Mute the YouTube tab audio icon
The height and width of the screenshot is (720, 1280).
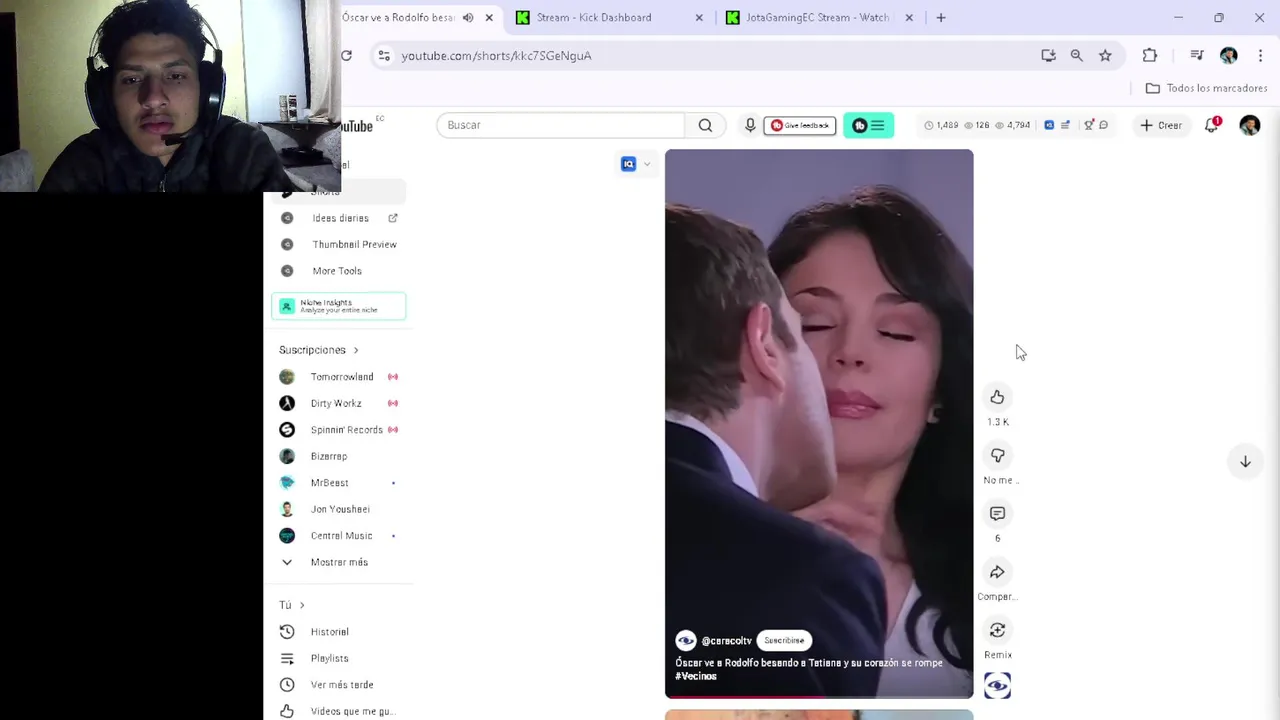click(468, 17)
